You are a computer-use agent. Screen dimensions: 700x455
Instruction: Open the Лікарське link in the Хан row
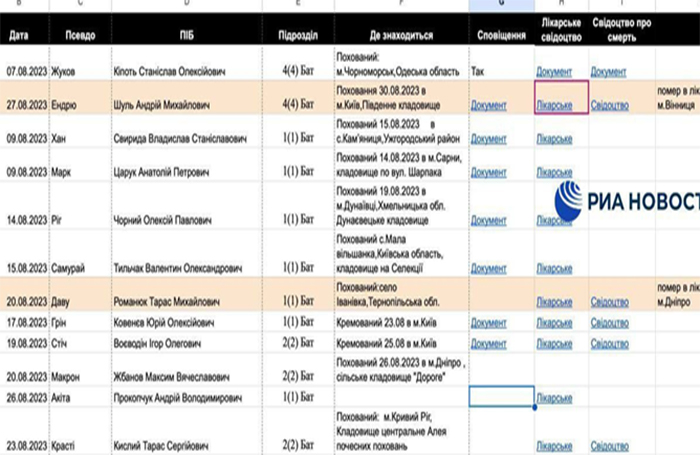(554, 139)
